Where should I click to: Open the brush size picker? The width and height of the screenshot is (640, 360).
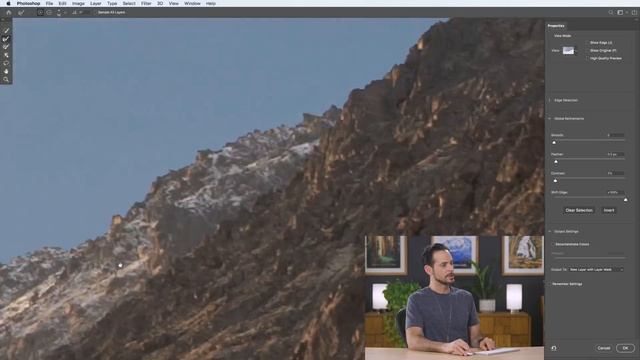pyautogui.click(x=60, y=13)
